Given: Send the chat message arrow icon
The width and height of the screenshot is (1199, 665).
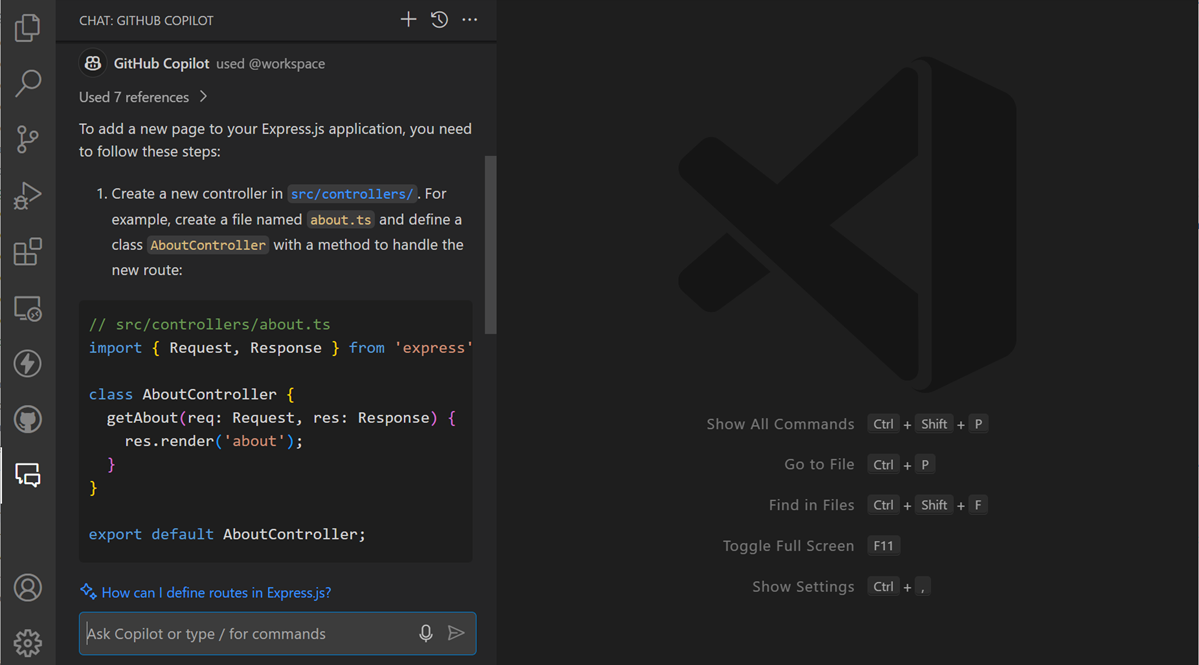Looking at the screenshot, I should 457,633.
